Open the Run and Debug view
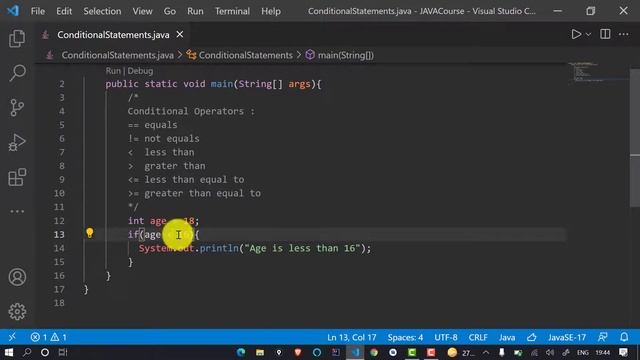 pyautogui.click(x=17, y=142)
